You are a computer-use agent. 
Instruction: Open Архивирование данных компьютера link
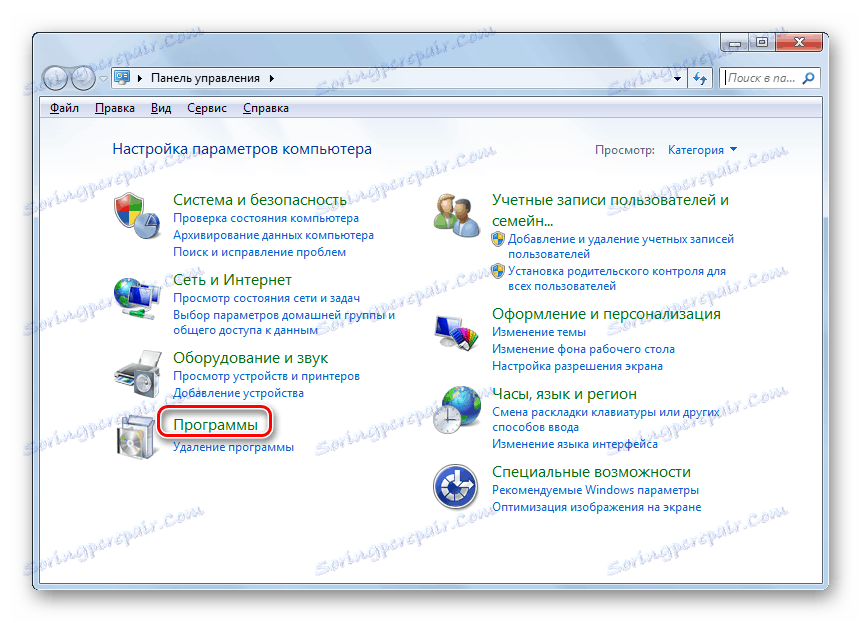[x=273, y=235]
